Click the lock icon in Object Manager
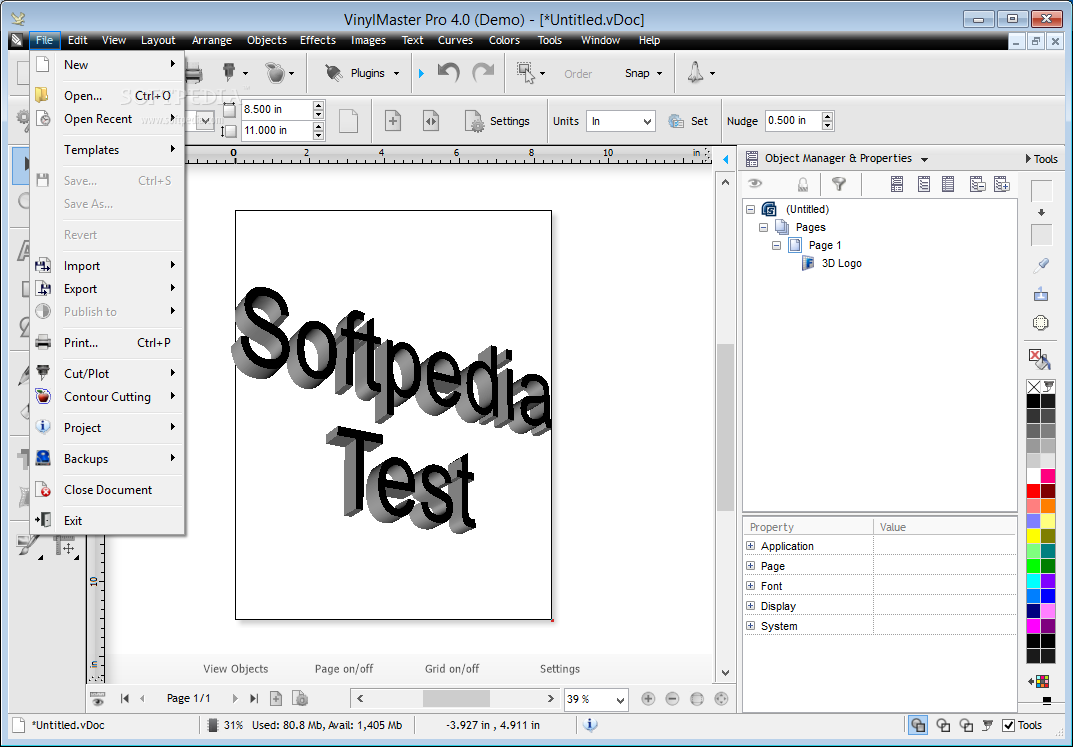Viewport: 1073px width, 747px height. [803, 183]
